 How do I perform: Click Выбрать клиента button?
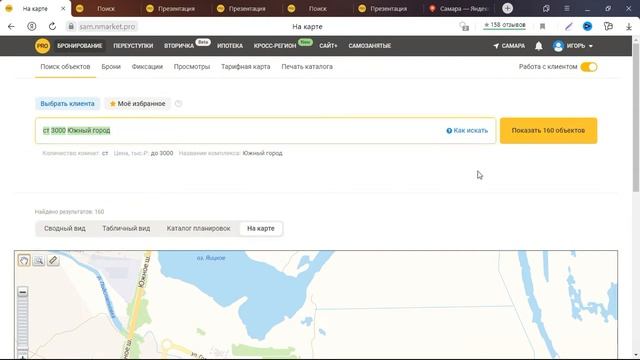tap(67, 104)
